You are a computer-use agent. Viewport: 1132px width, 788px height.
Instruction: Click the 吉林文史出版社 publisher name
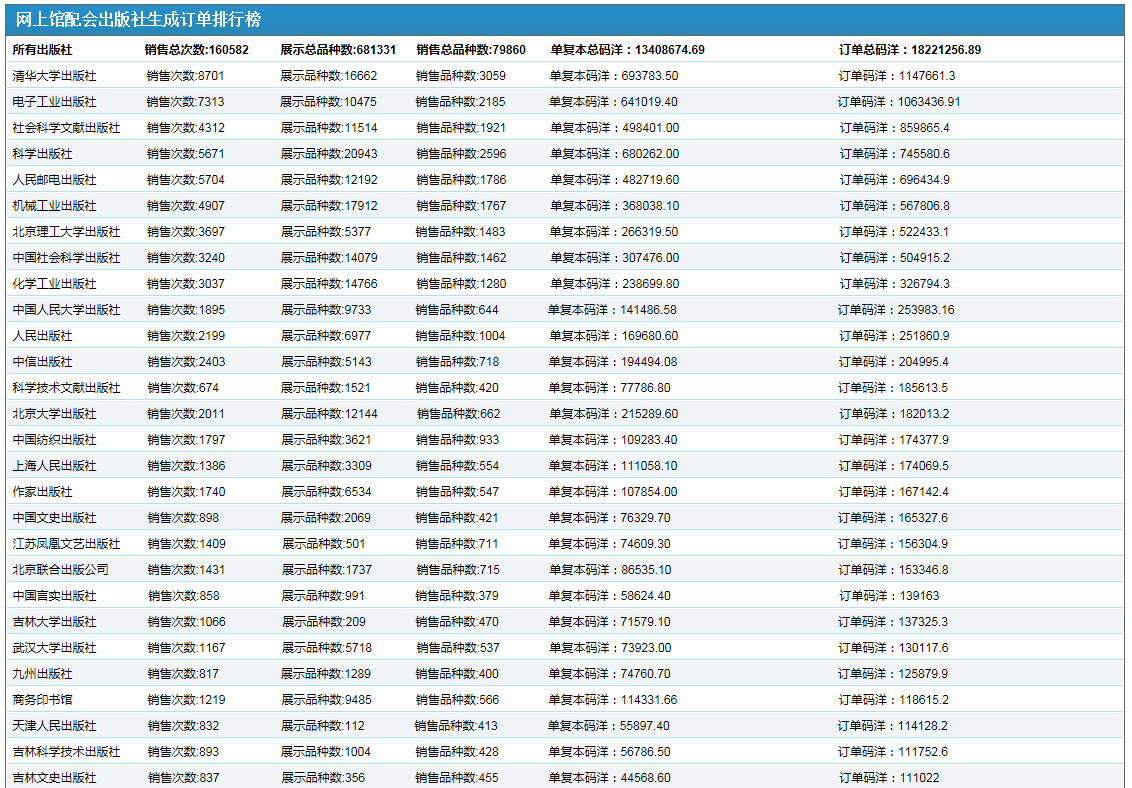54,778
